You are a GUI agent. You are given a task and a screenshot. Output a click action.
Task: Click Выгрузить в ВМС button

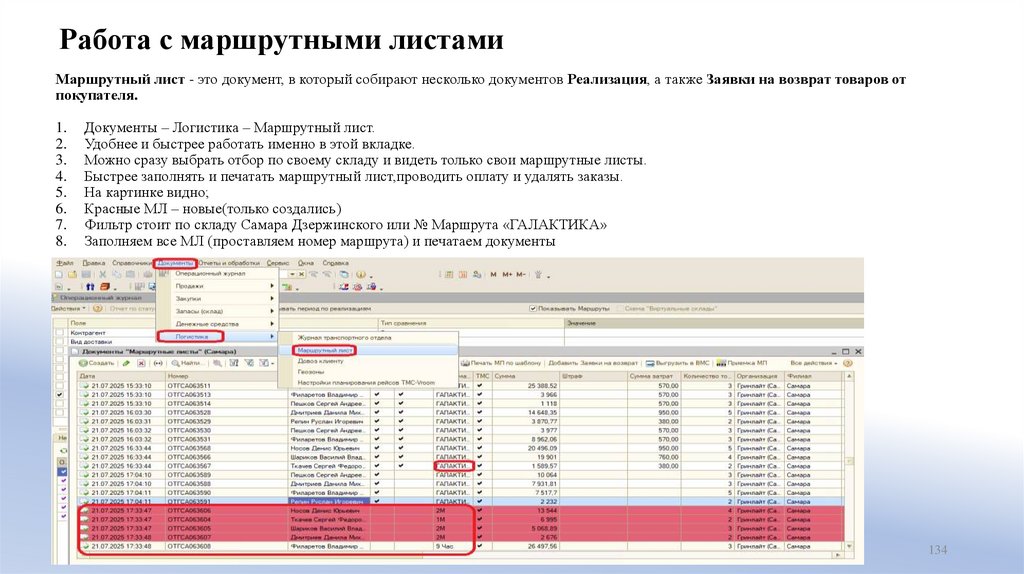(677, 362)
